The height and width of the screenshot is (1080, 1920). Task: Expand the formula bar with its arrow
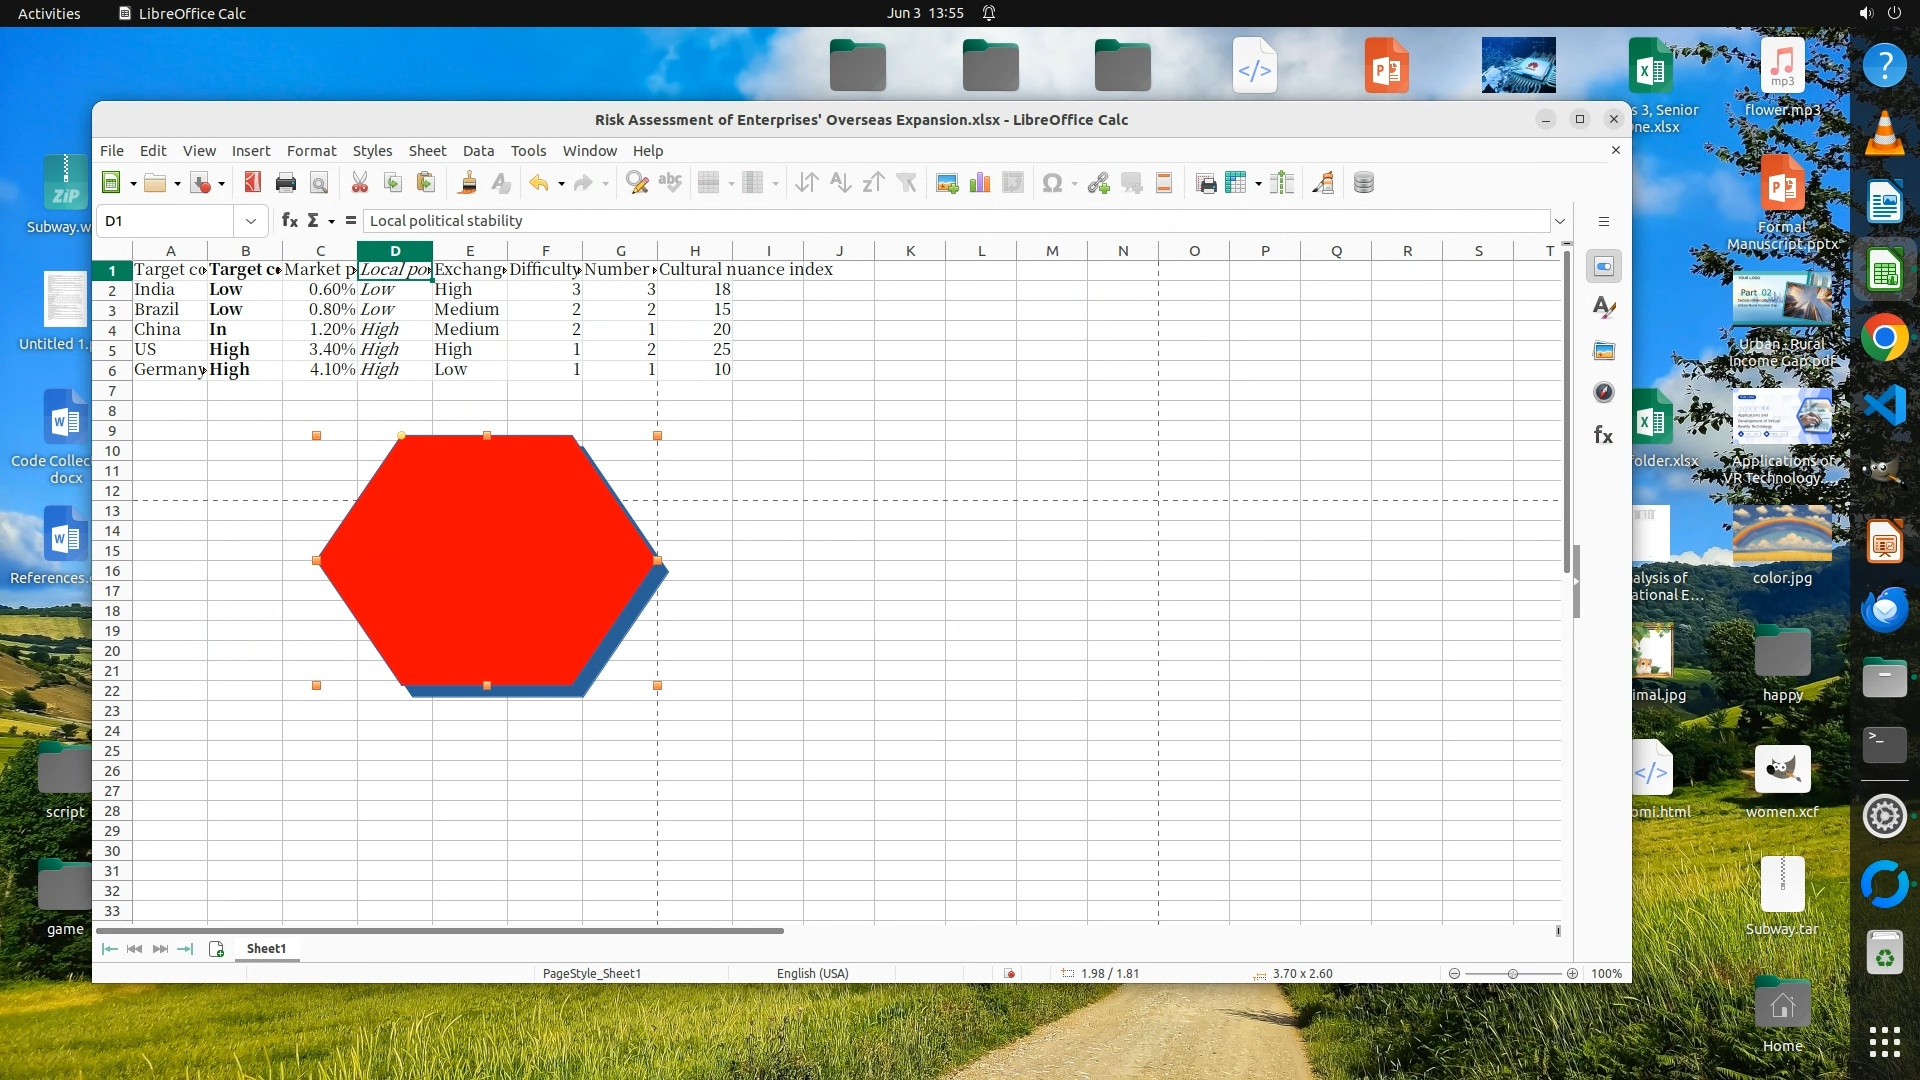tap(1559, 220)
